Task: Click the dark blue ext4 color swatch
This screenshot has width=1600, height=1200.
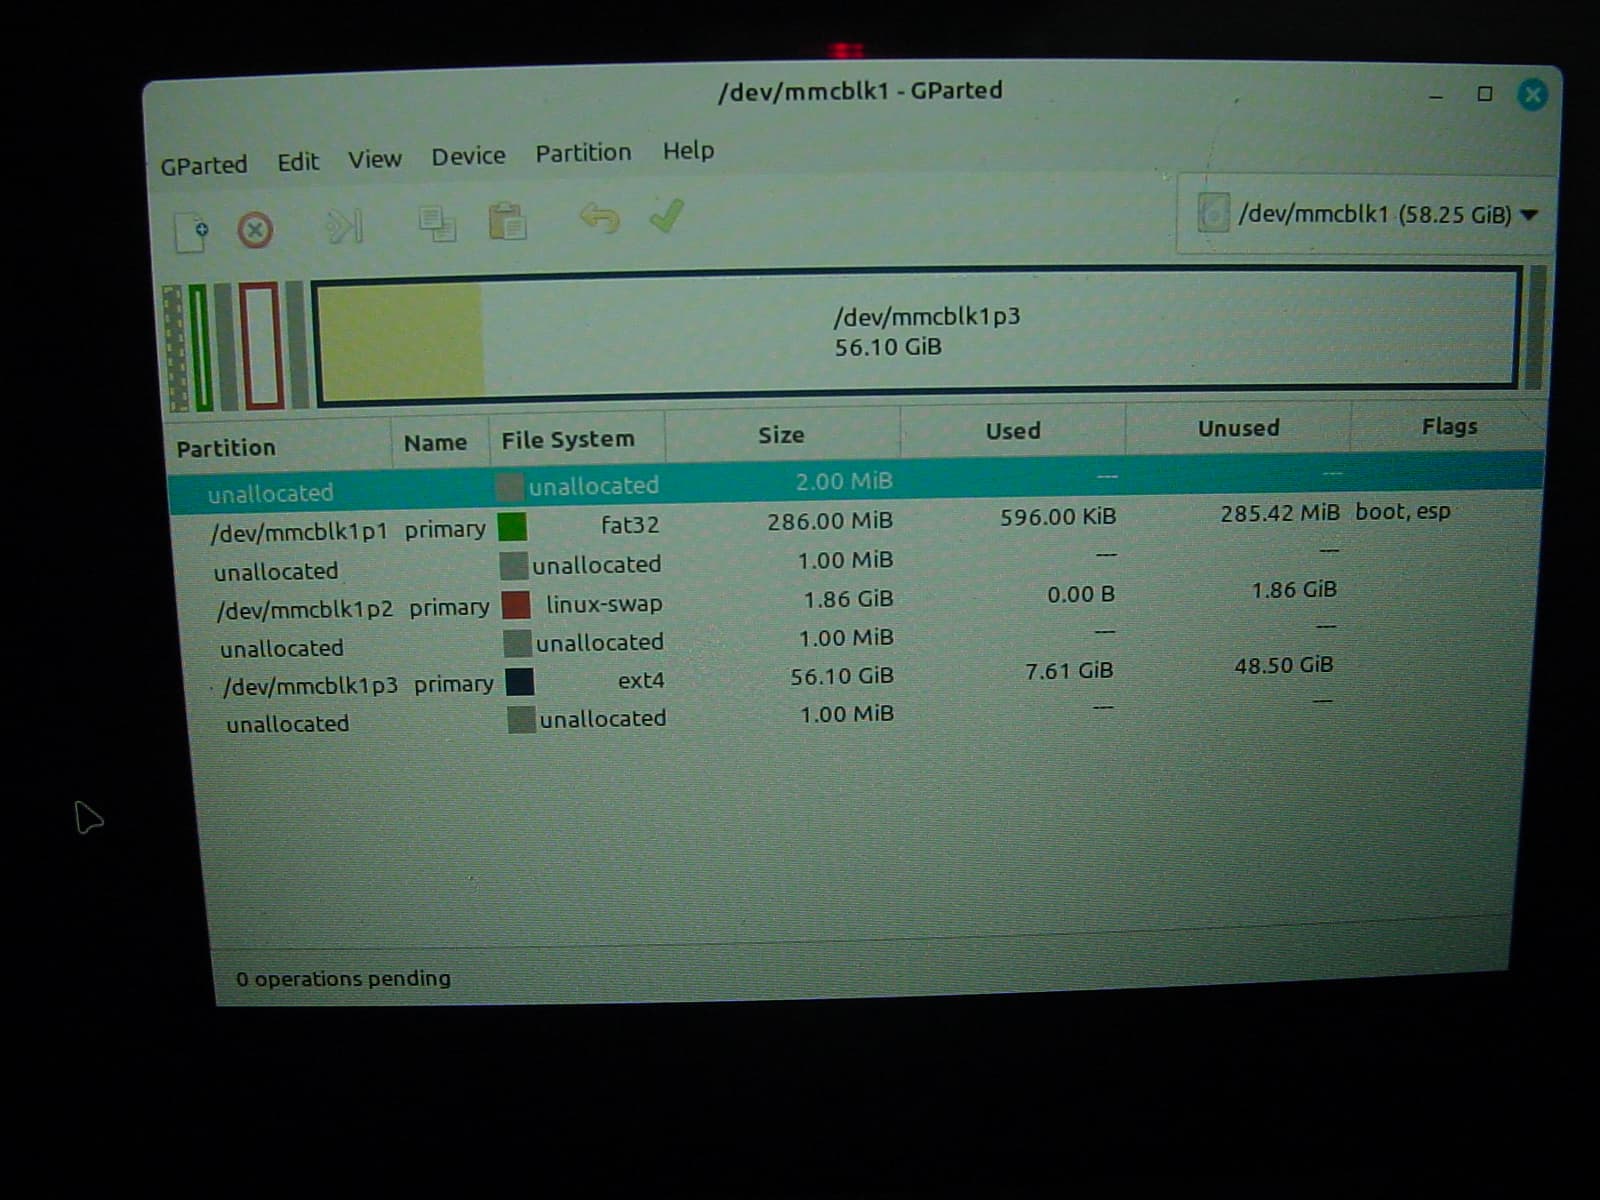Action: pos(520,682)
